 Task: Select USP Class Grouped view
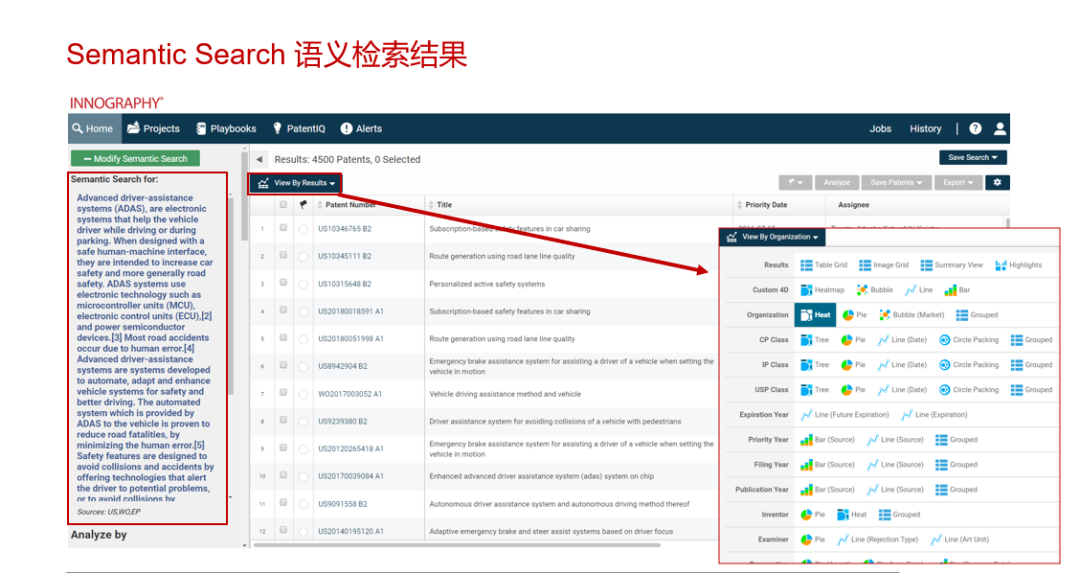pyautogui.click(x=1031, y=390)
